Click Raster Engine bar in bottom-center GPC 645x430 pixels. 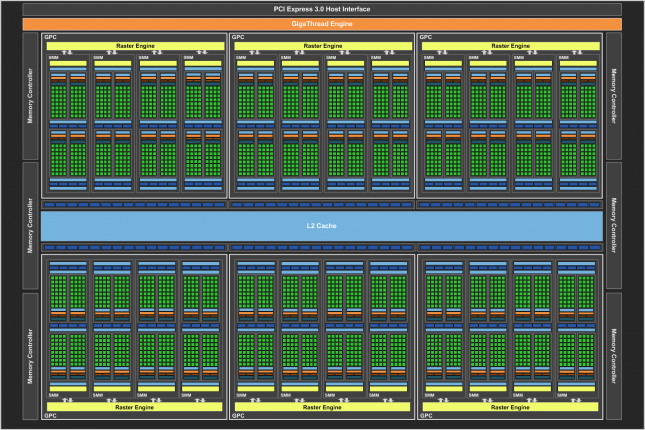(x=322, y=407)
